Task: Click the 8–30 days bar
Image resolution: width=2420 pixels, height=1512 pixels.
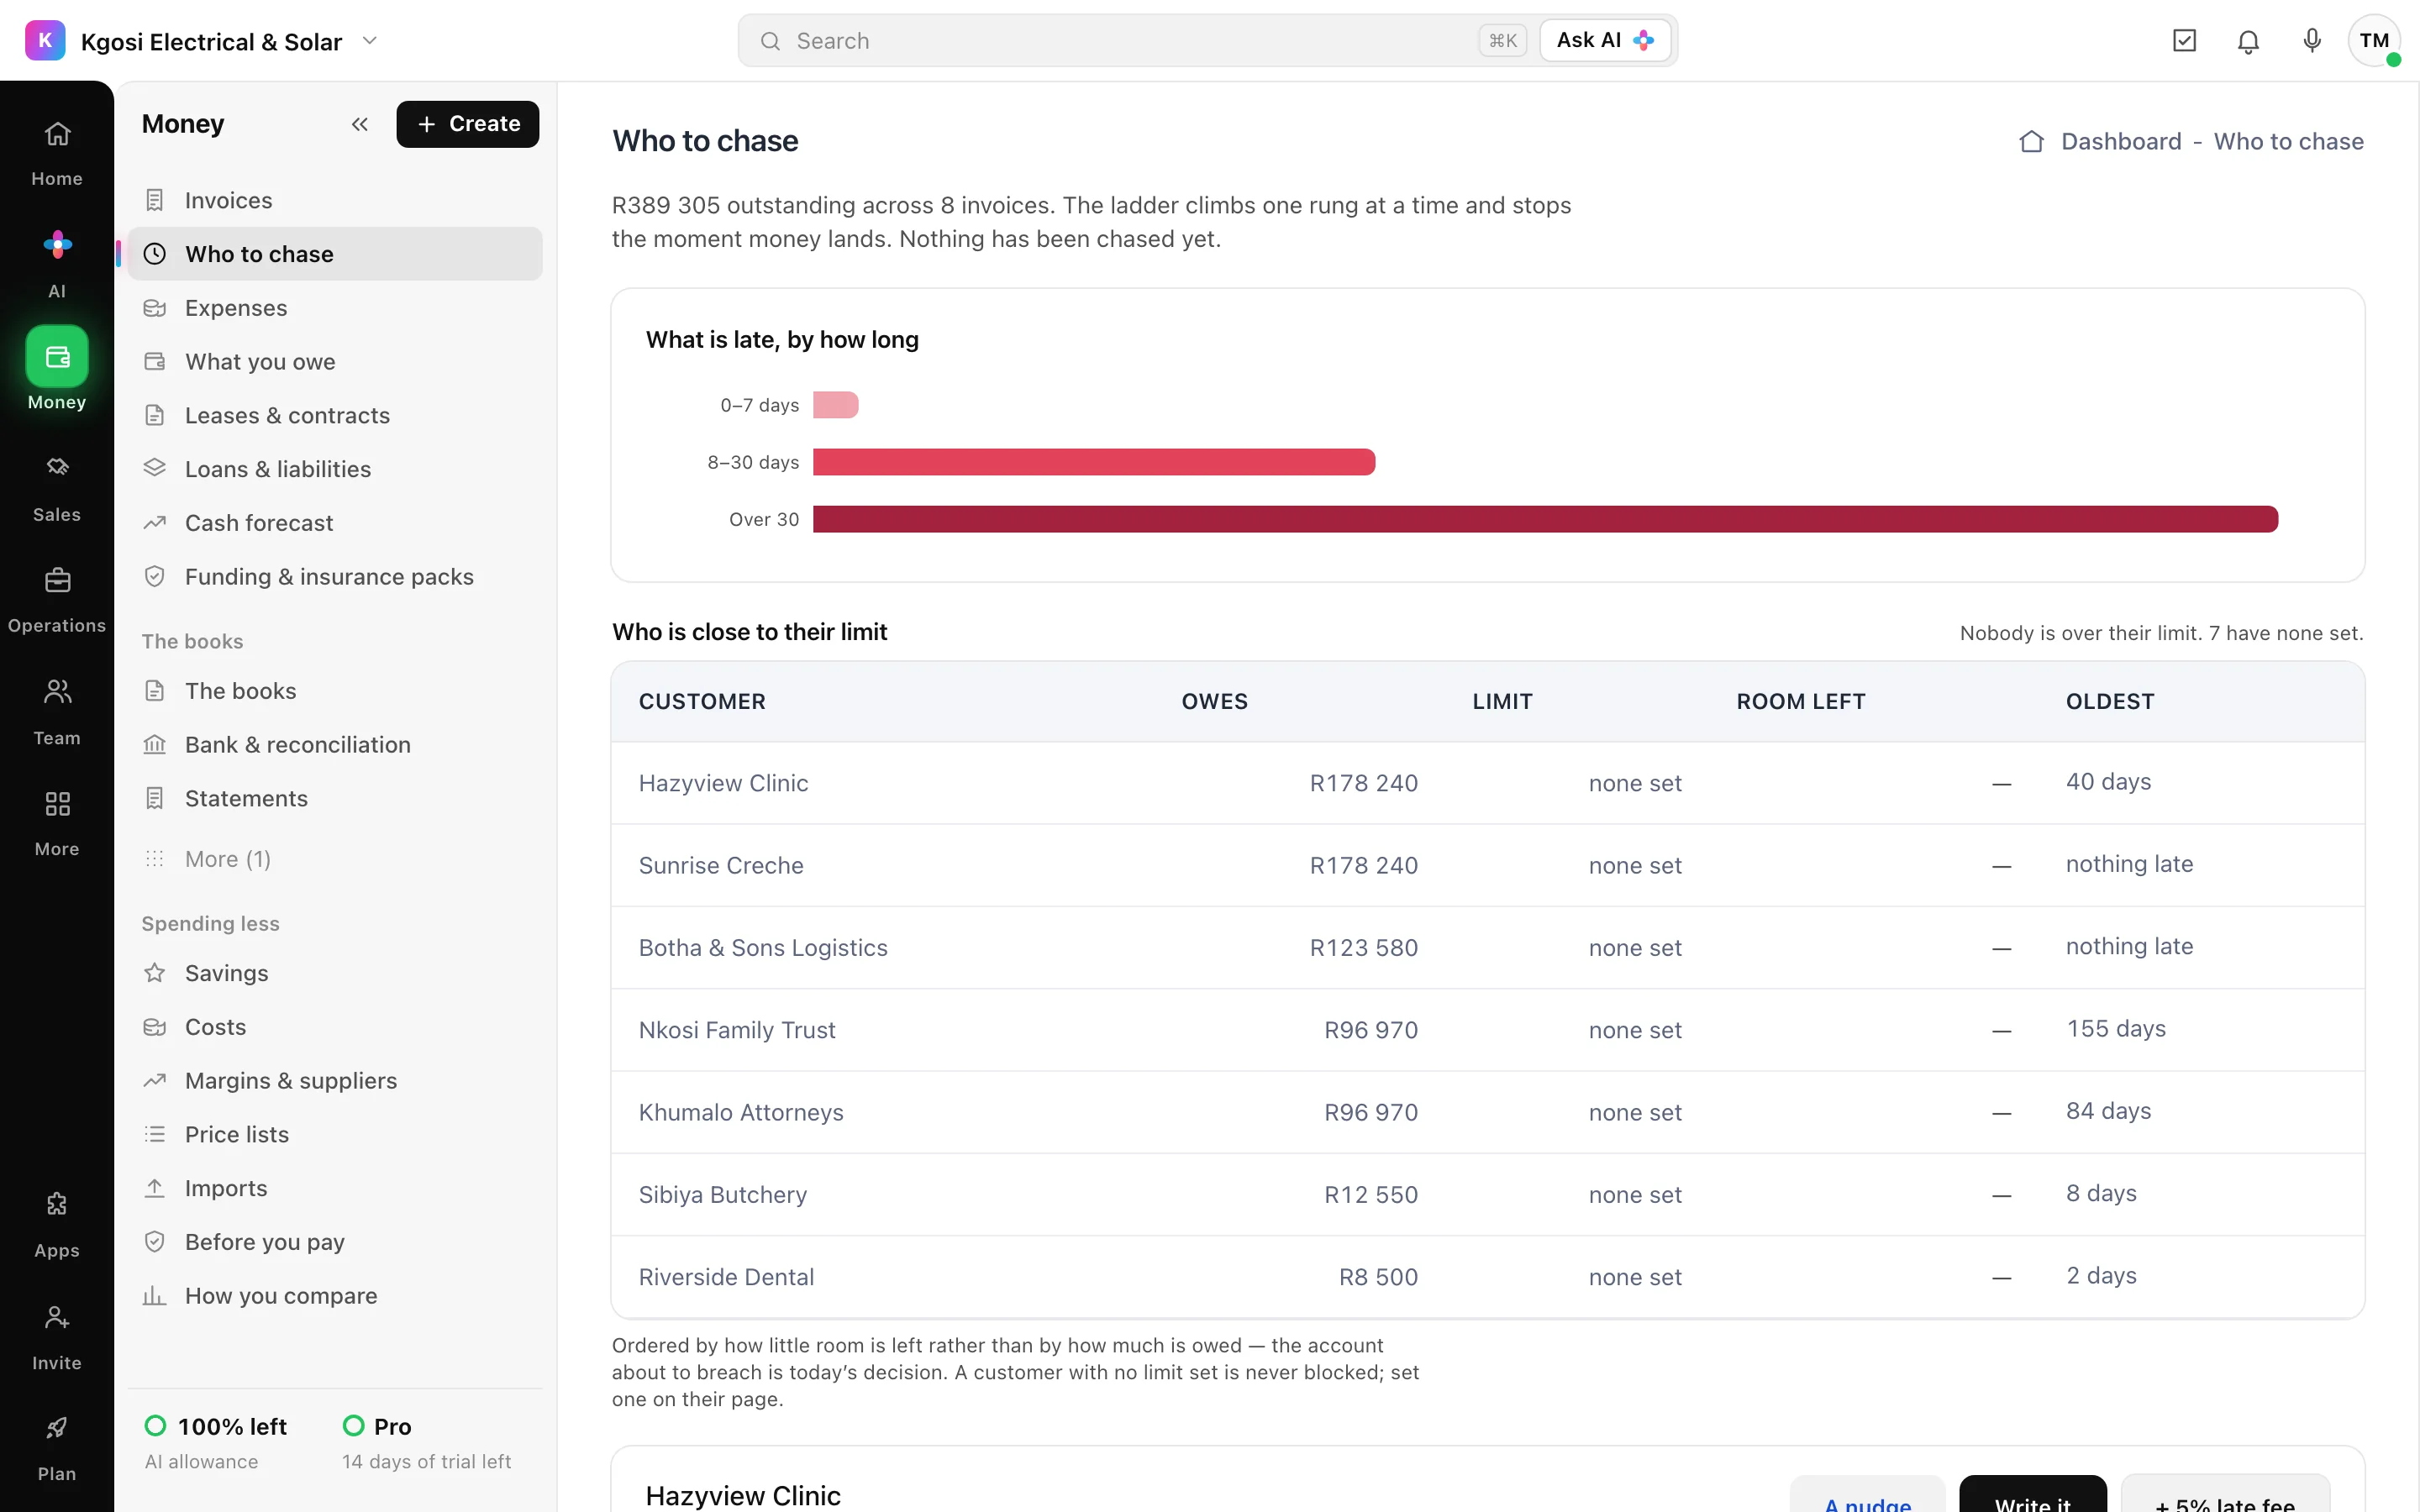Action: (1094, 462)
